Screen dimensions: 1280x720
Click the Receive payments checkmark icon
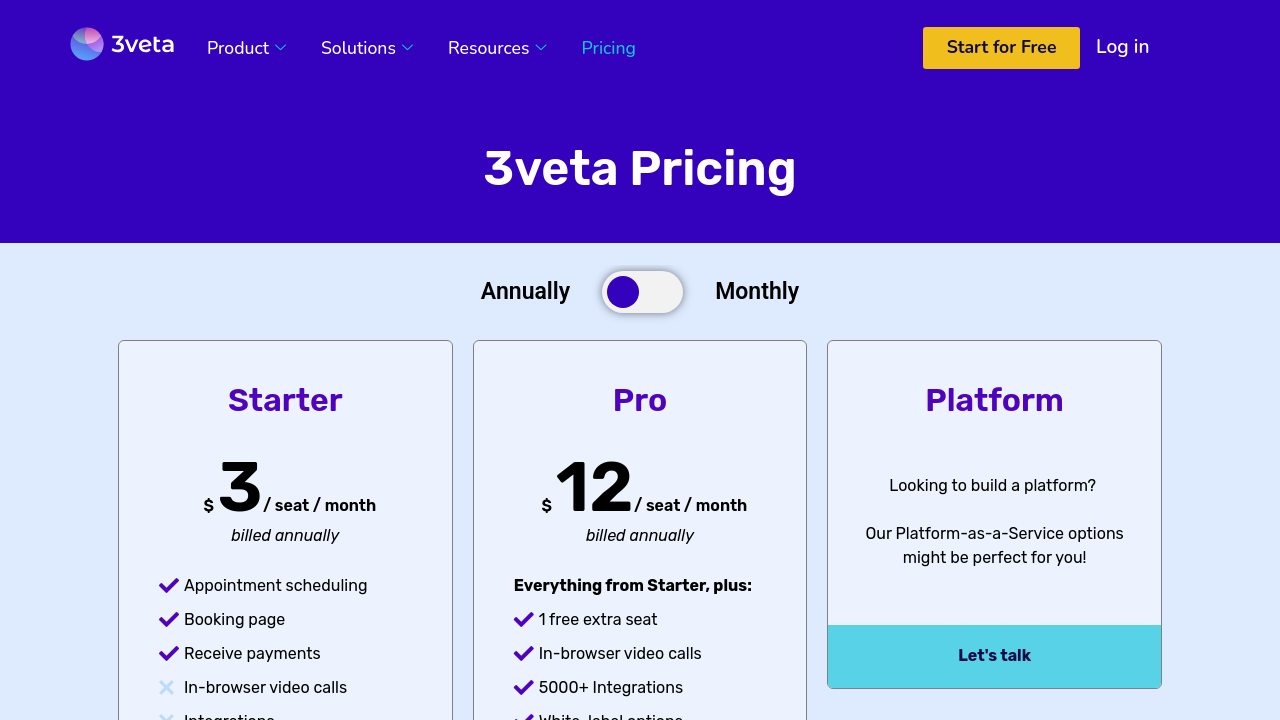coord(168,653)
